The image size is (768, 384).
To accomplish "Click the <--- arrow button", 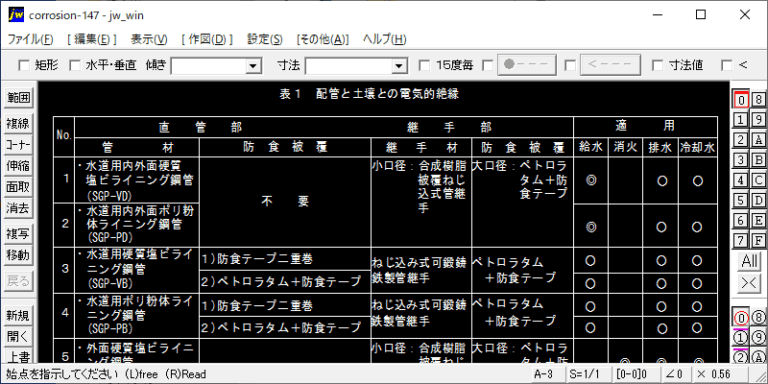I will [610, 65].
